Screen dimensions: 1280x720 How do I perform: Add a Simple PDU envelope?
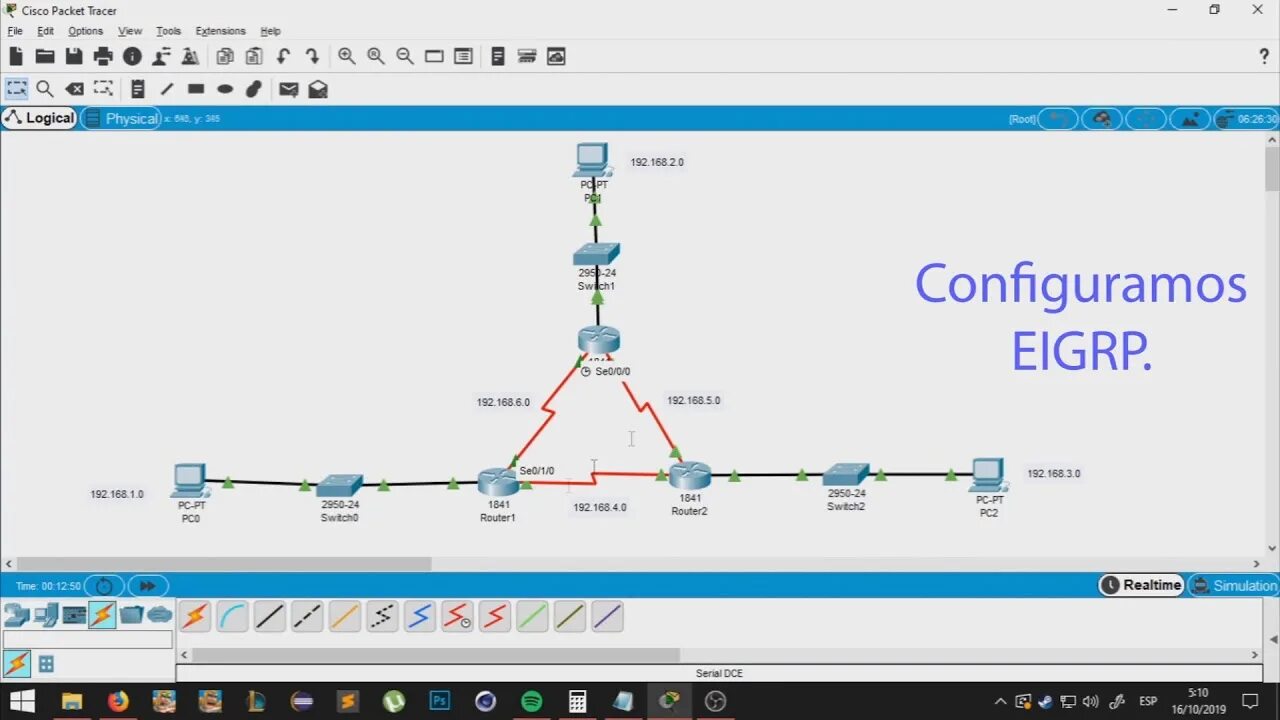pyautogui.click(x=289, y=89)
